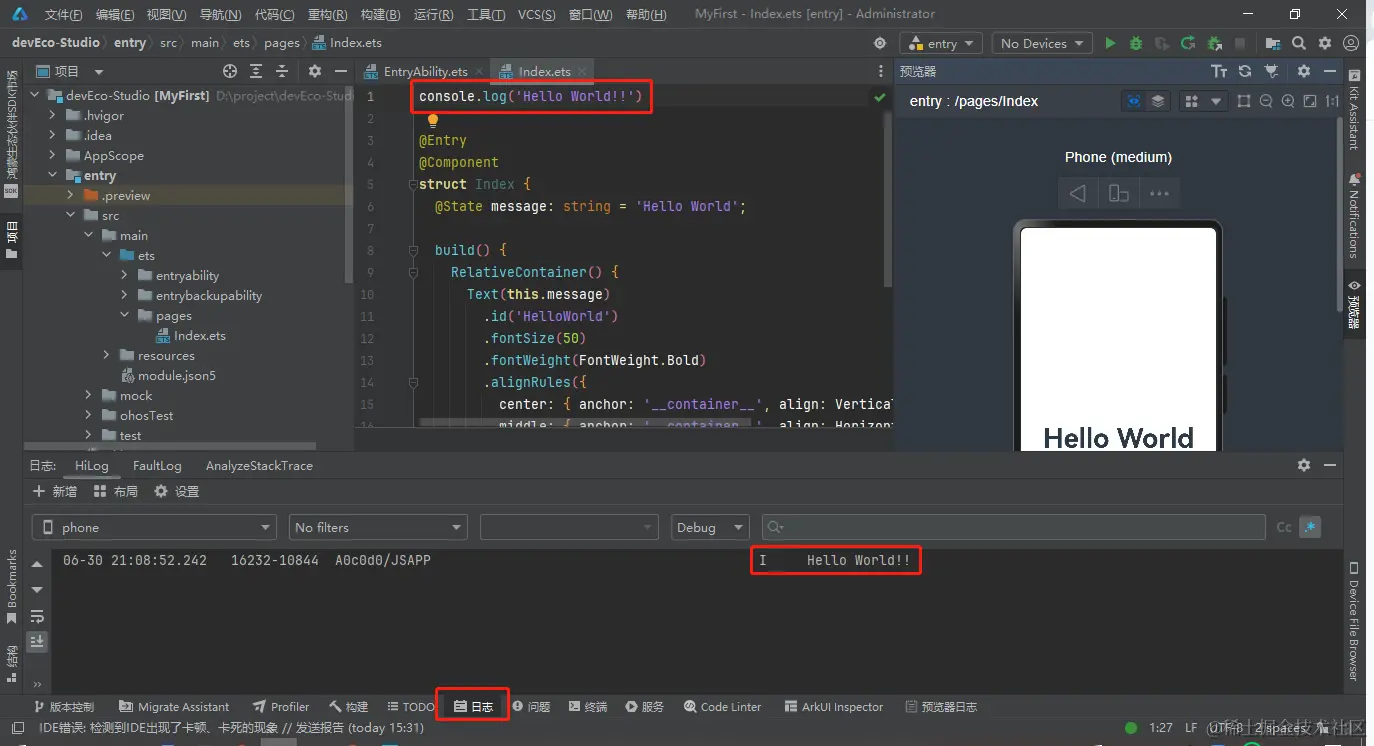Open project structure folder icon in toolbar
The image size is (1374, 746).
1273,43
